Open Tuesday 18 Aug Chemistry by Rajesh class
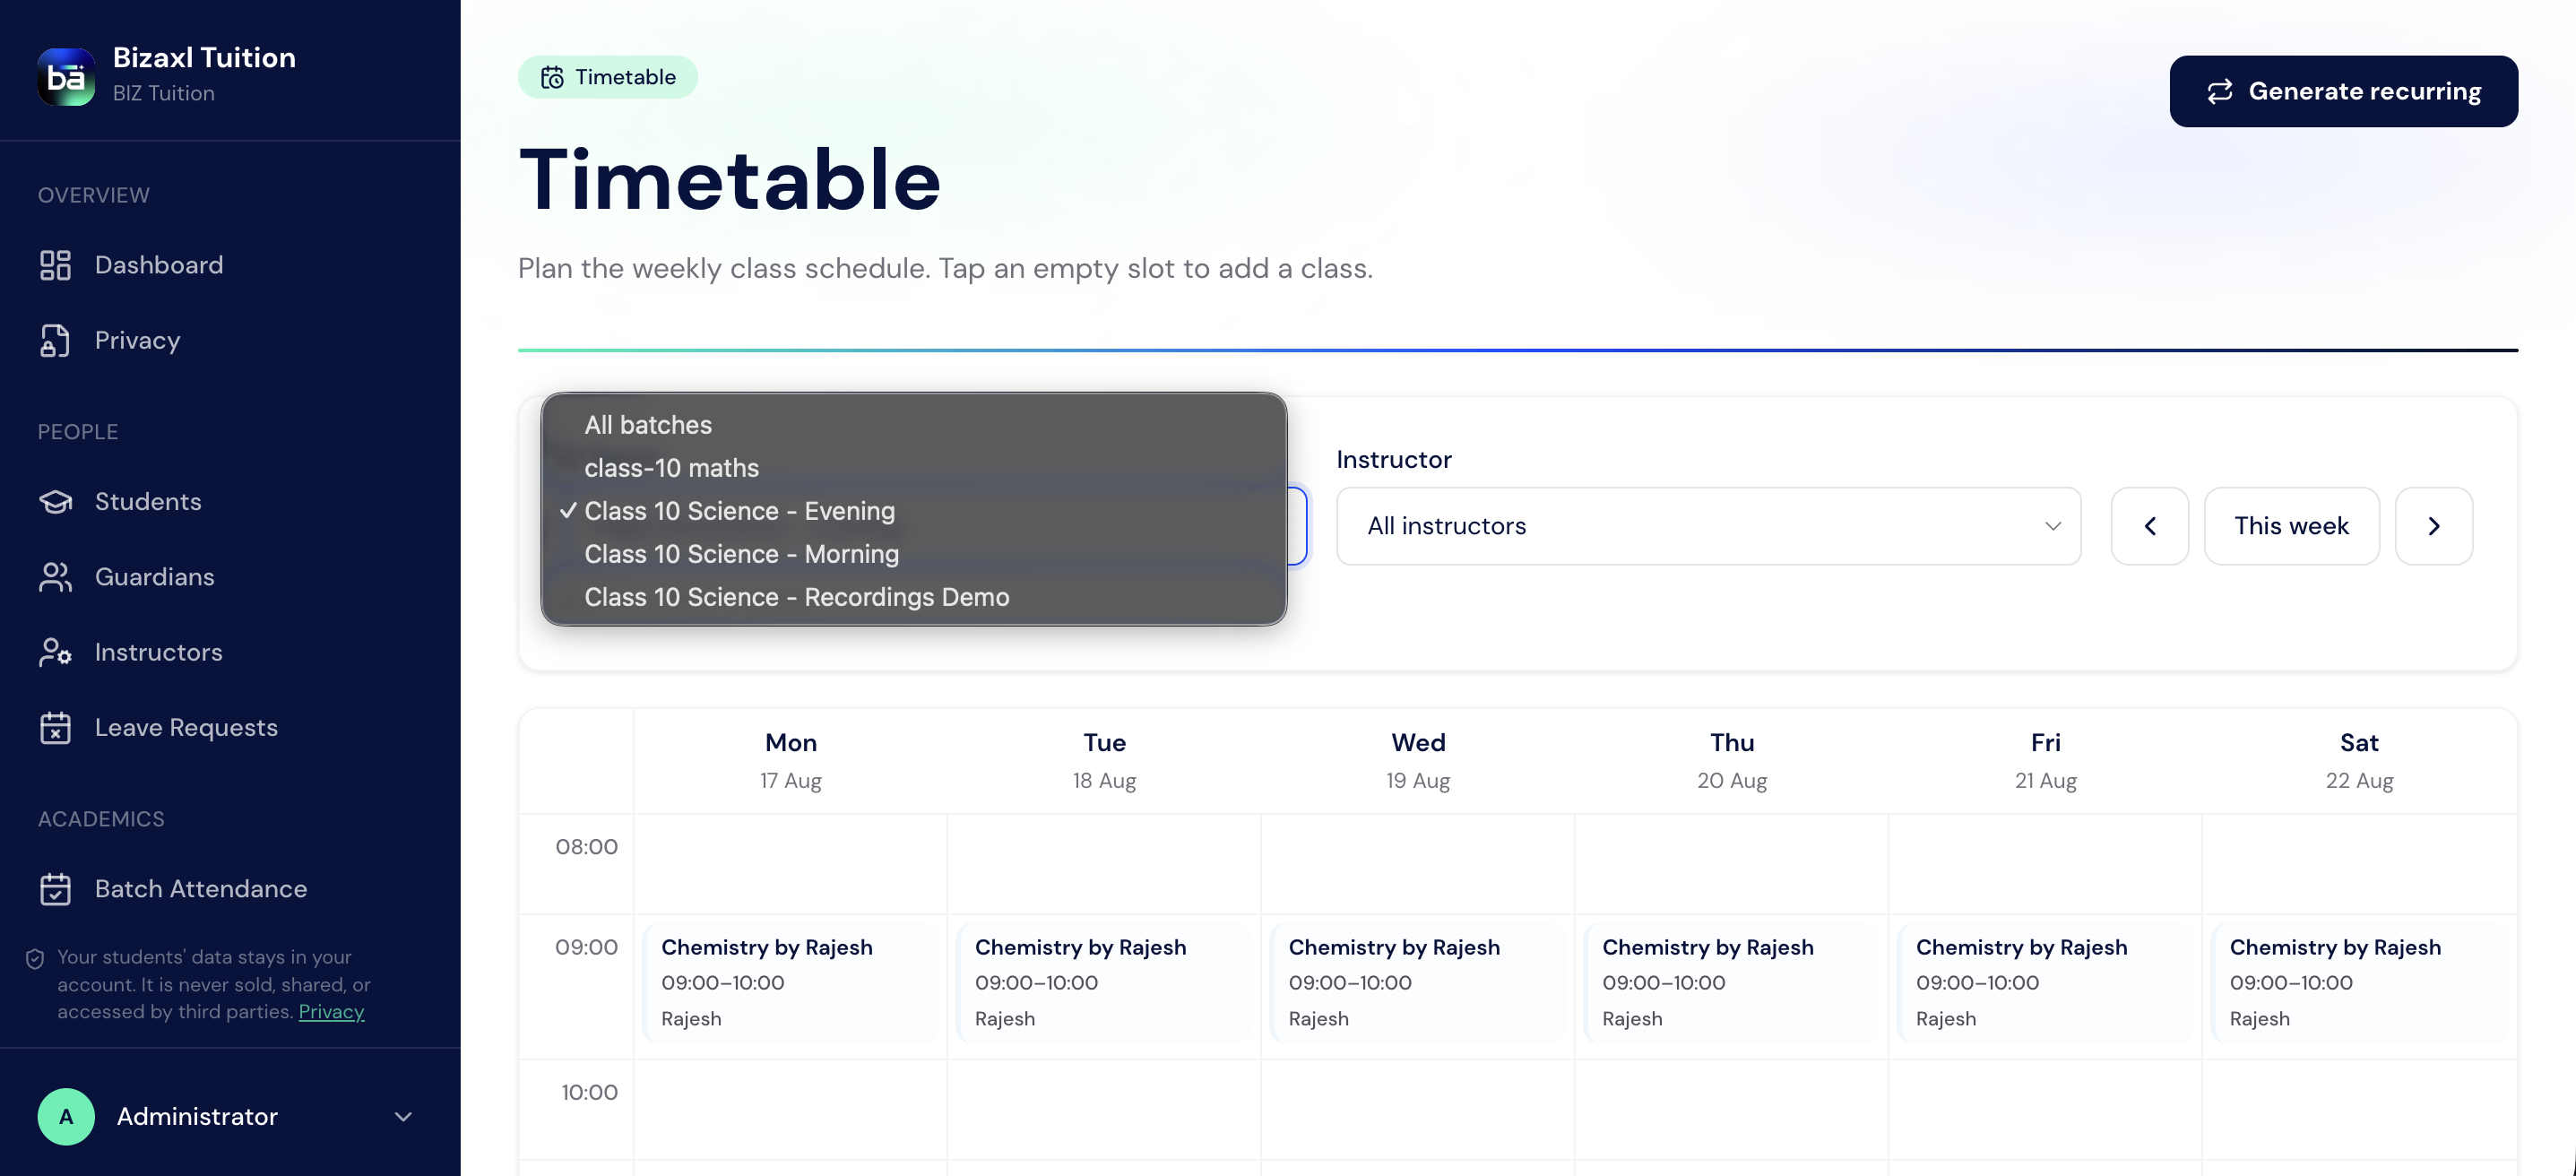 pos(1105,983)
